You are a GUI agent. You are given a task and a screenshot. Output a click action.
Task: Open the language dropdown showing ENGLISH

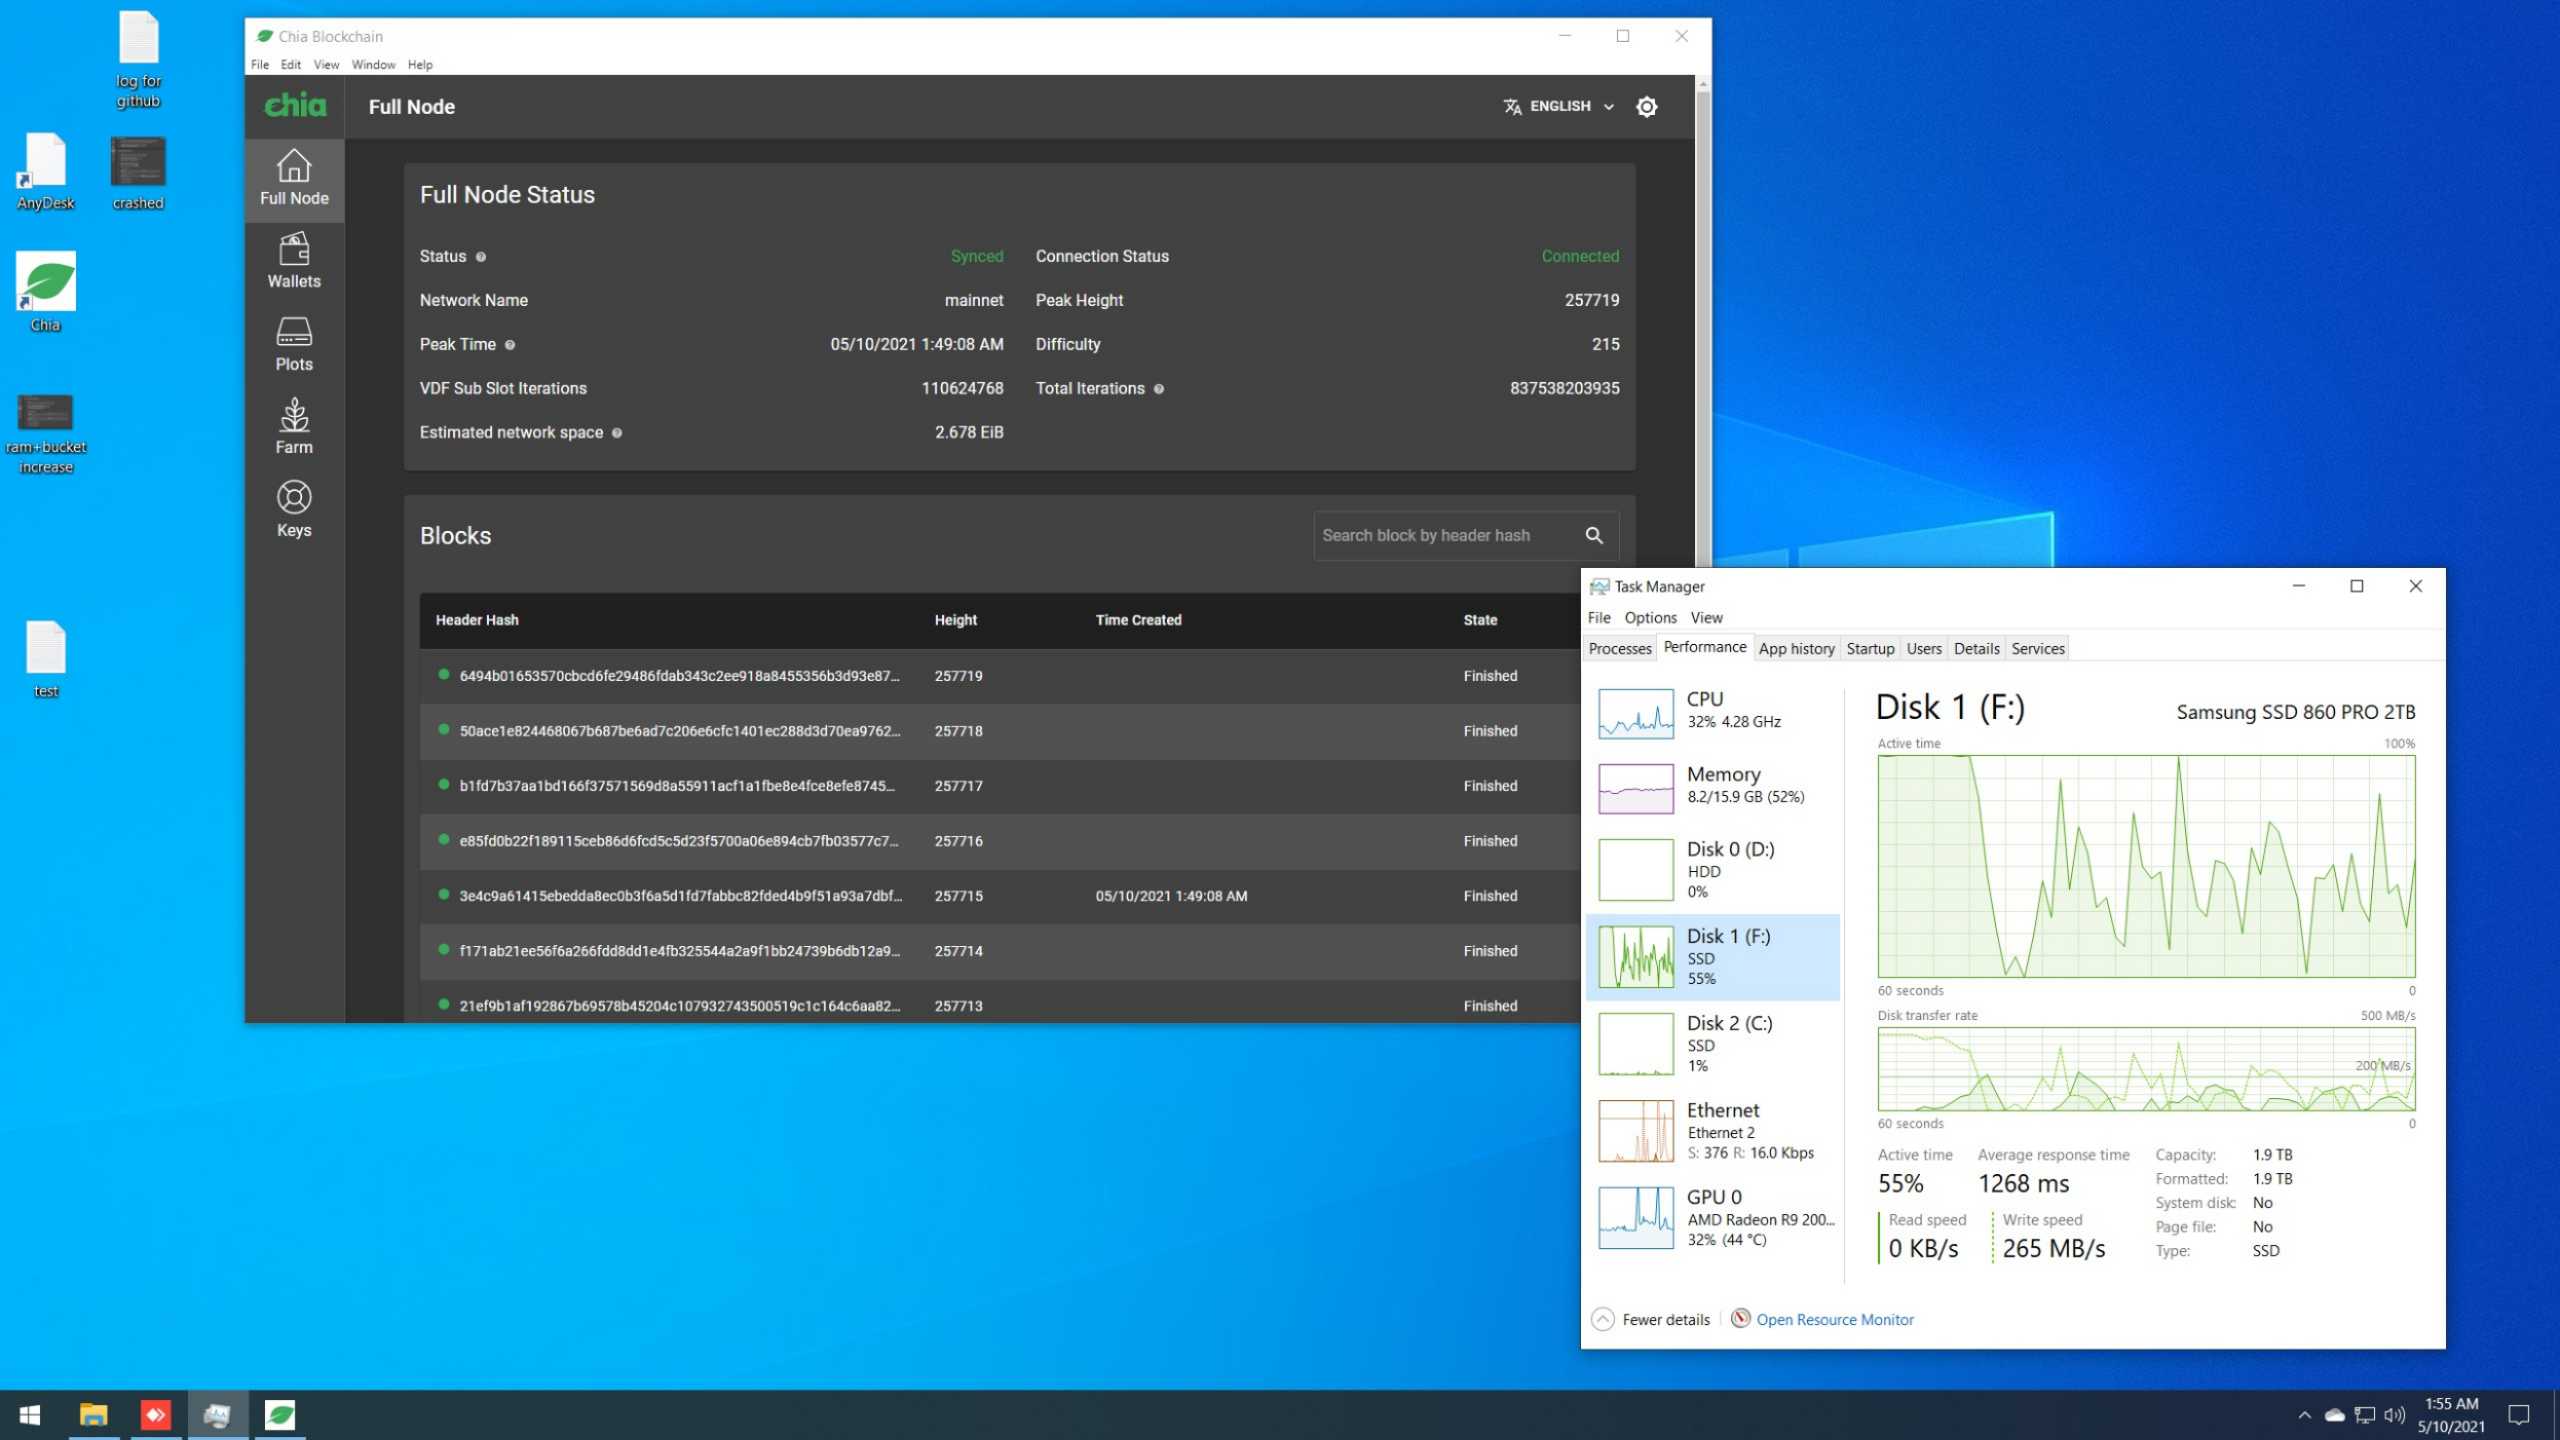click(1559, 106)
